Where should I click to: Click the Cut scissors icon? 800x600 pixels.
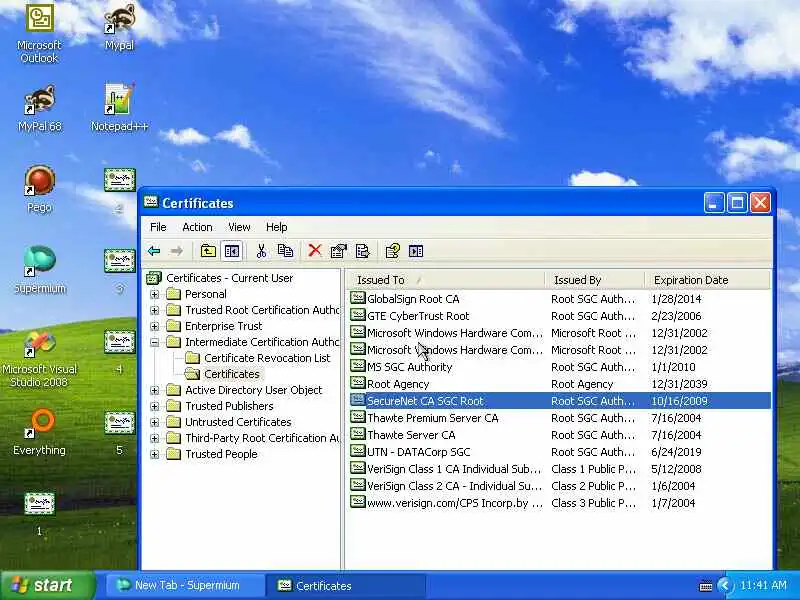(x=261, y=251)
